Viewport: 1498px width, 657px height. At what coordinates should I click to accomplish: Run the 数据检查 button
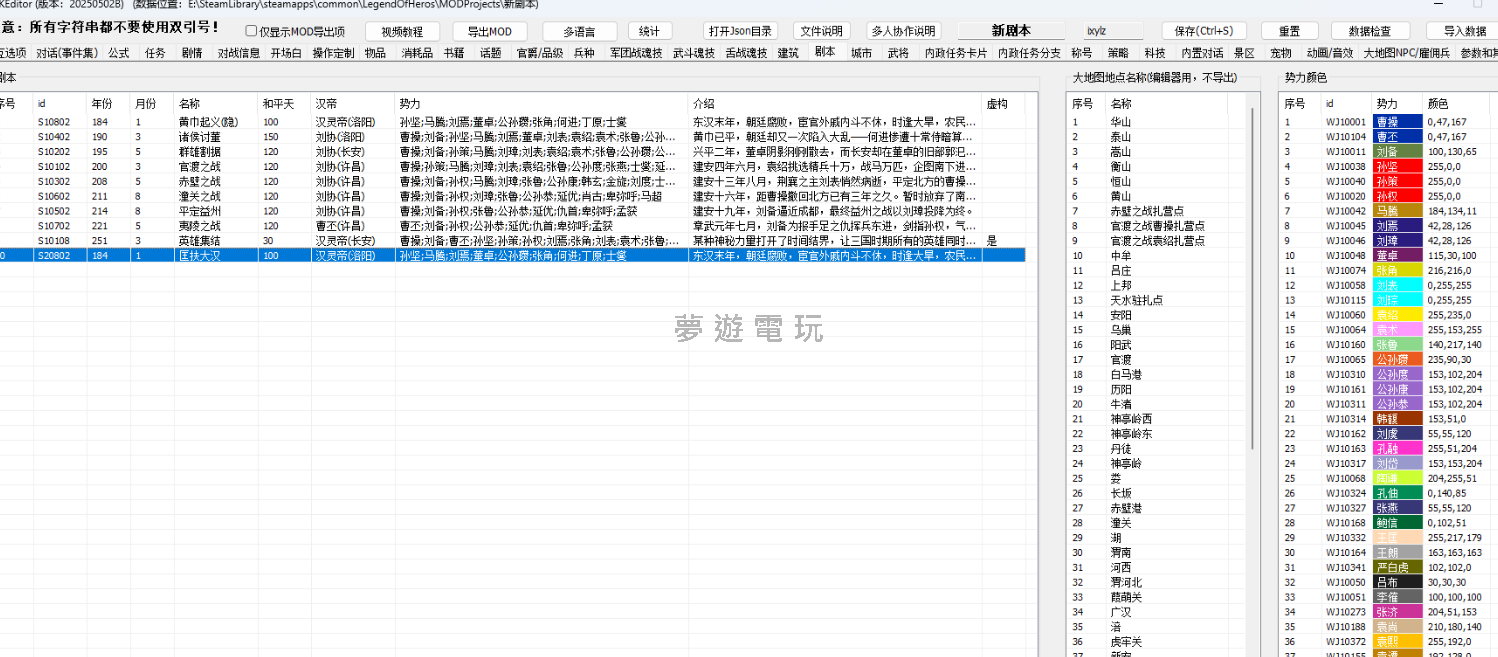(1377, 31)
